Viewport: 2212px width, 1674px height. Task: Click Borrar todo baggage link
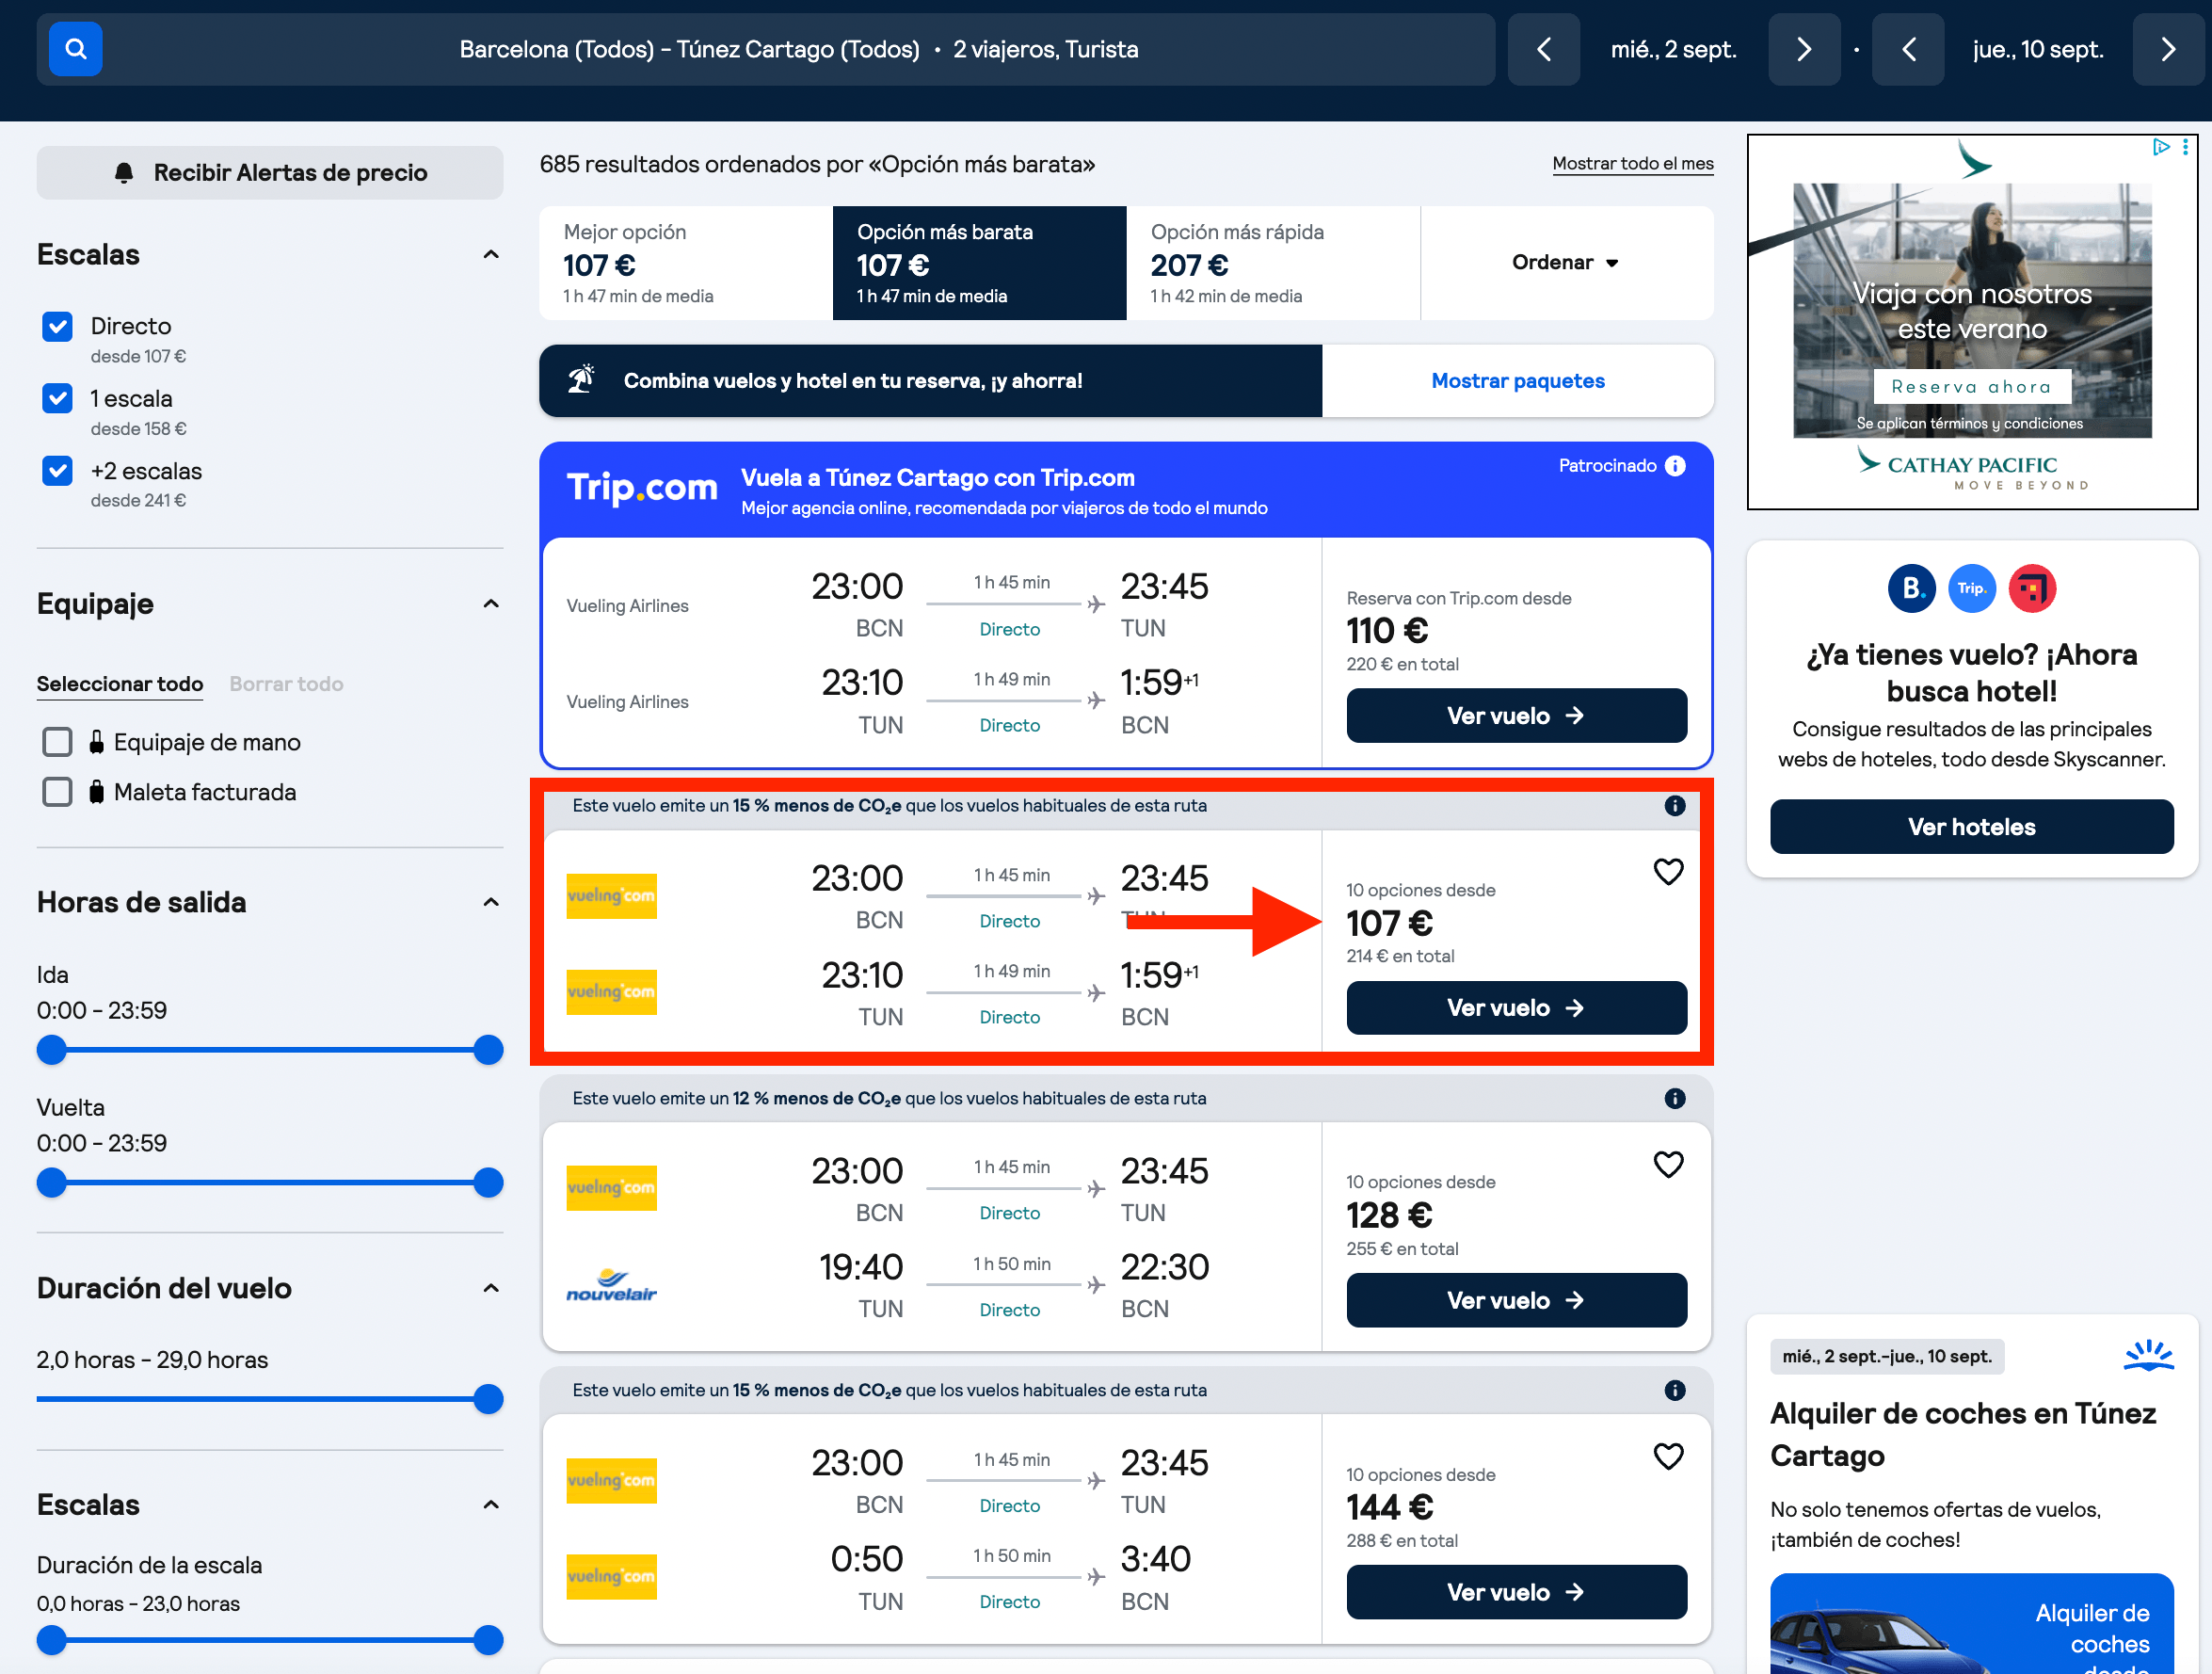(x=286, y=684)
